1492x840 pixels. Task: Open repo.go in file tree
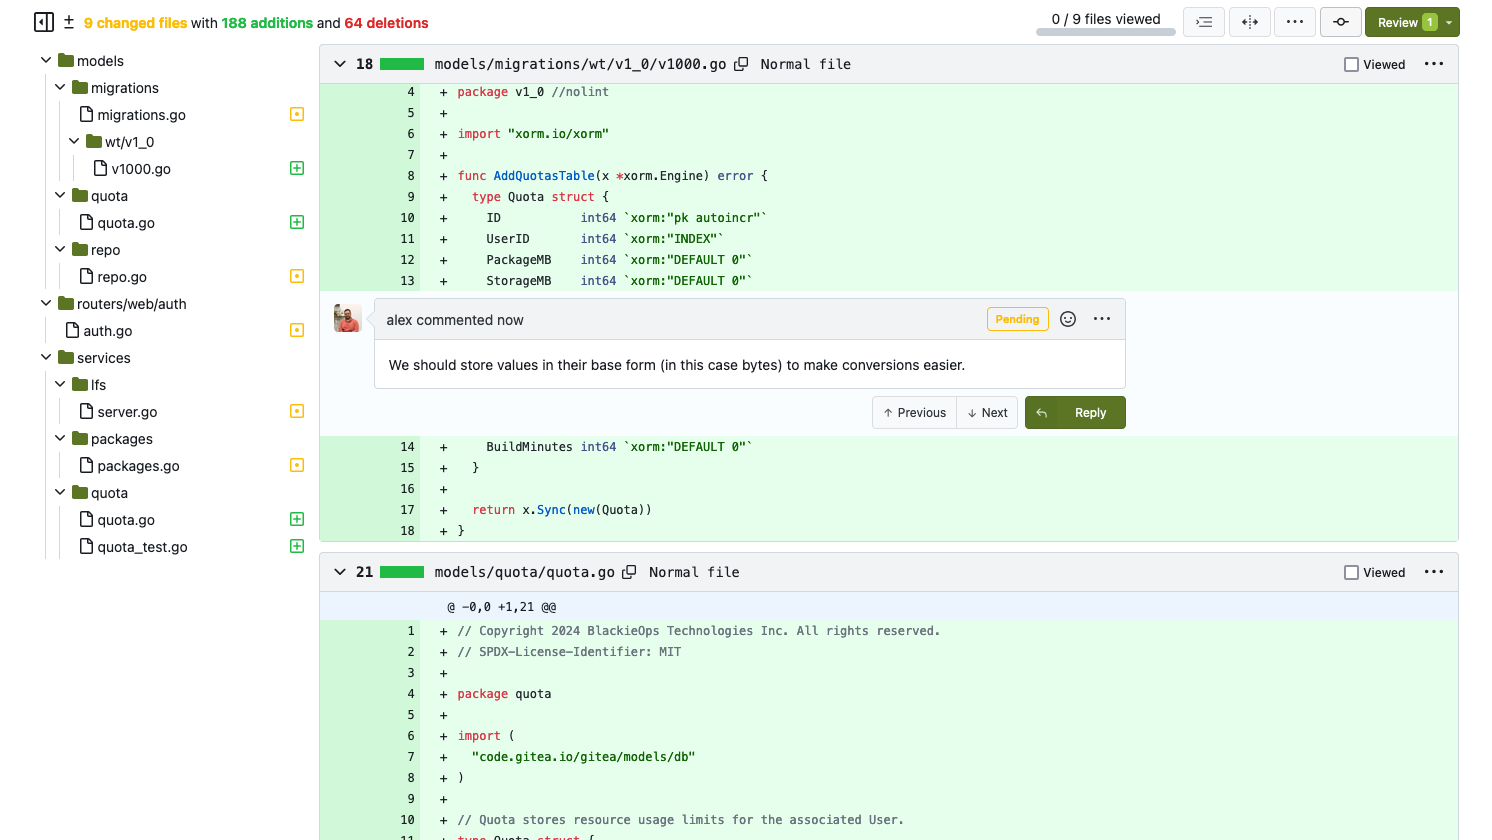[x=122, y=277]
